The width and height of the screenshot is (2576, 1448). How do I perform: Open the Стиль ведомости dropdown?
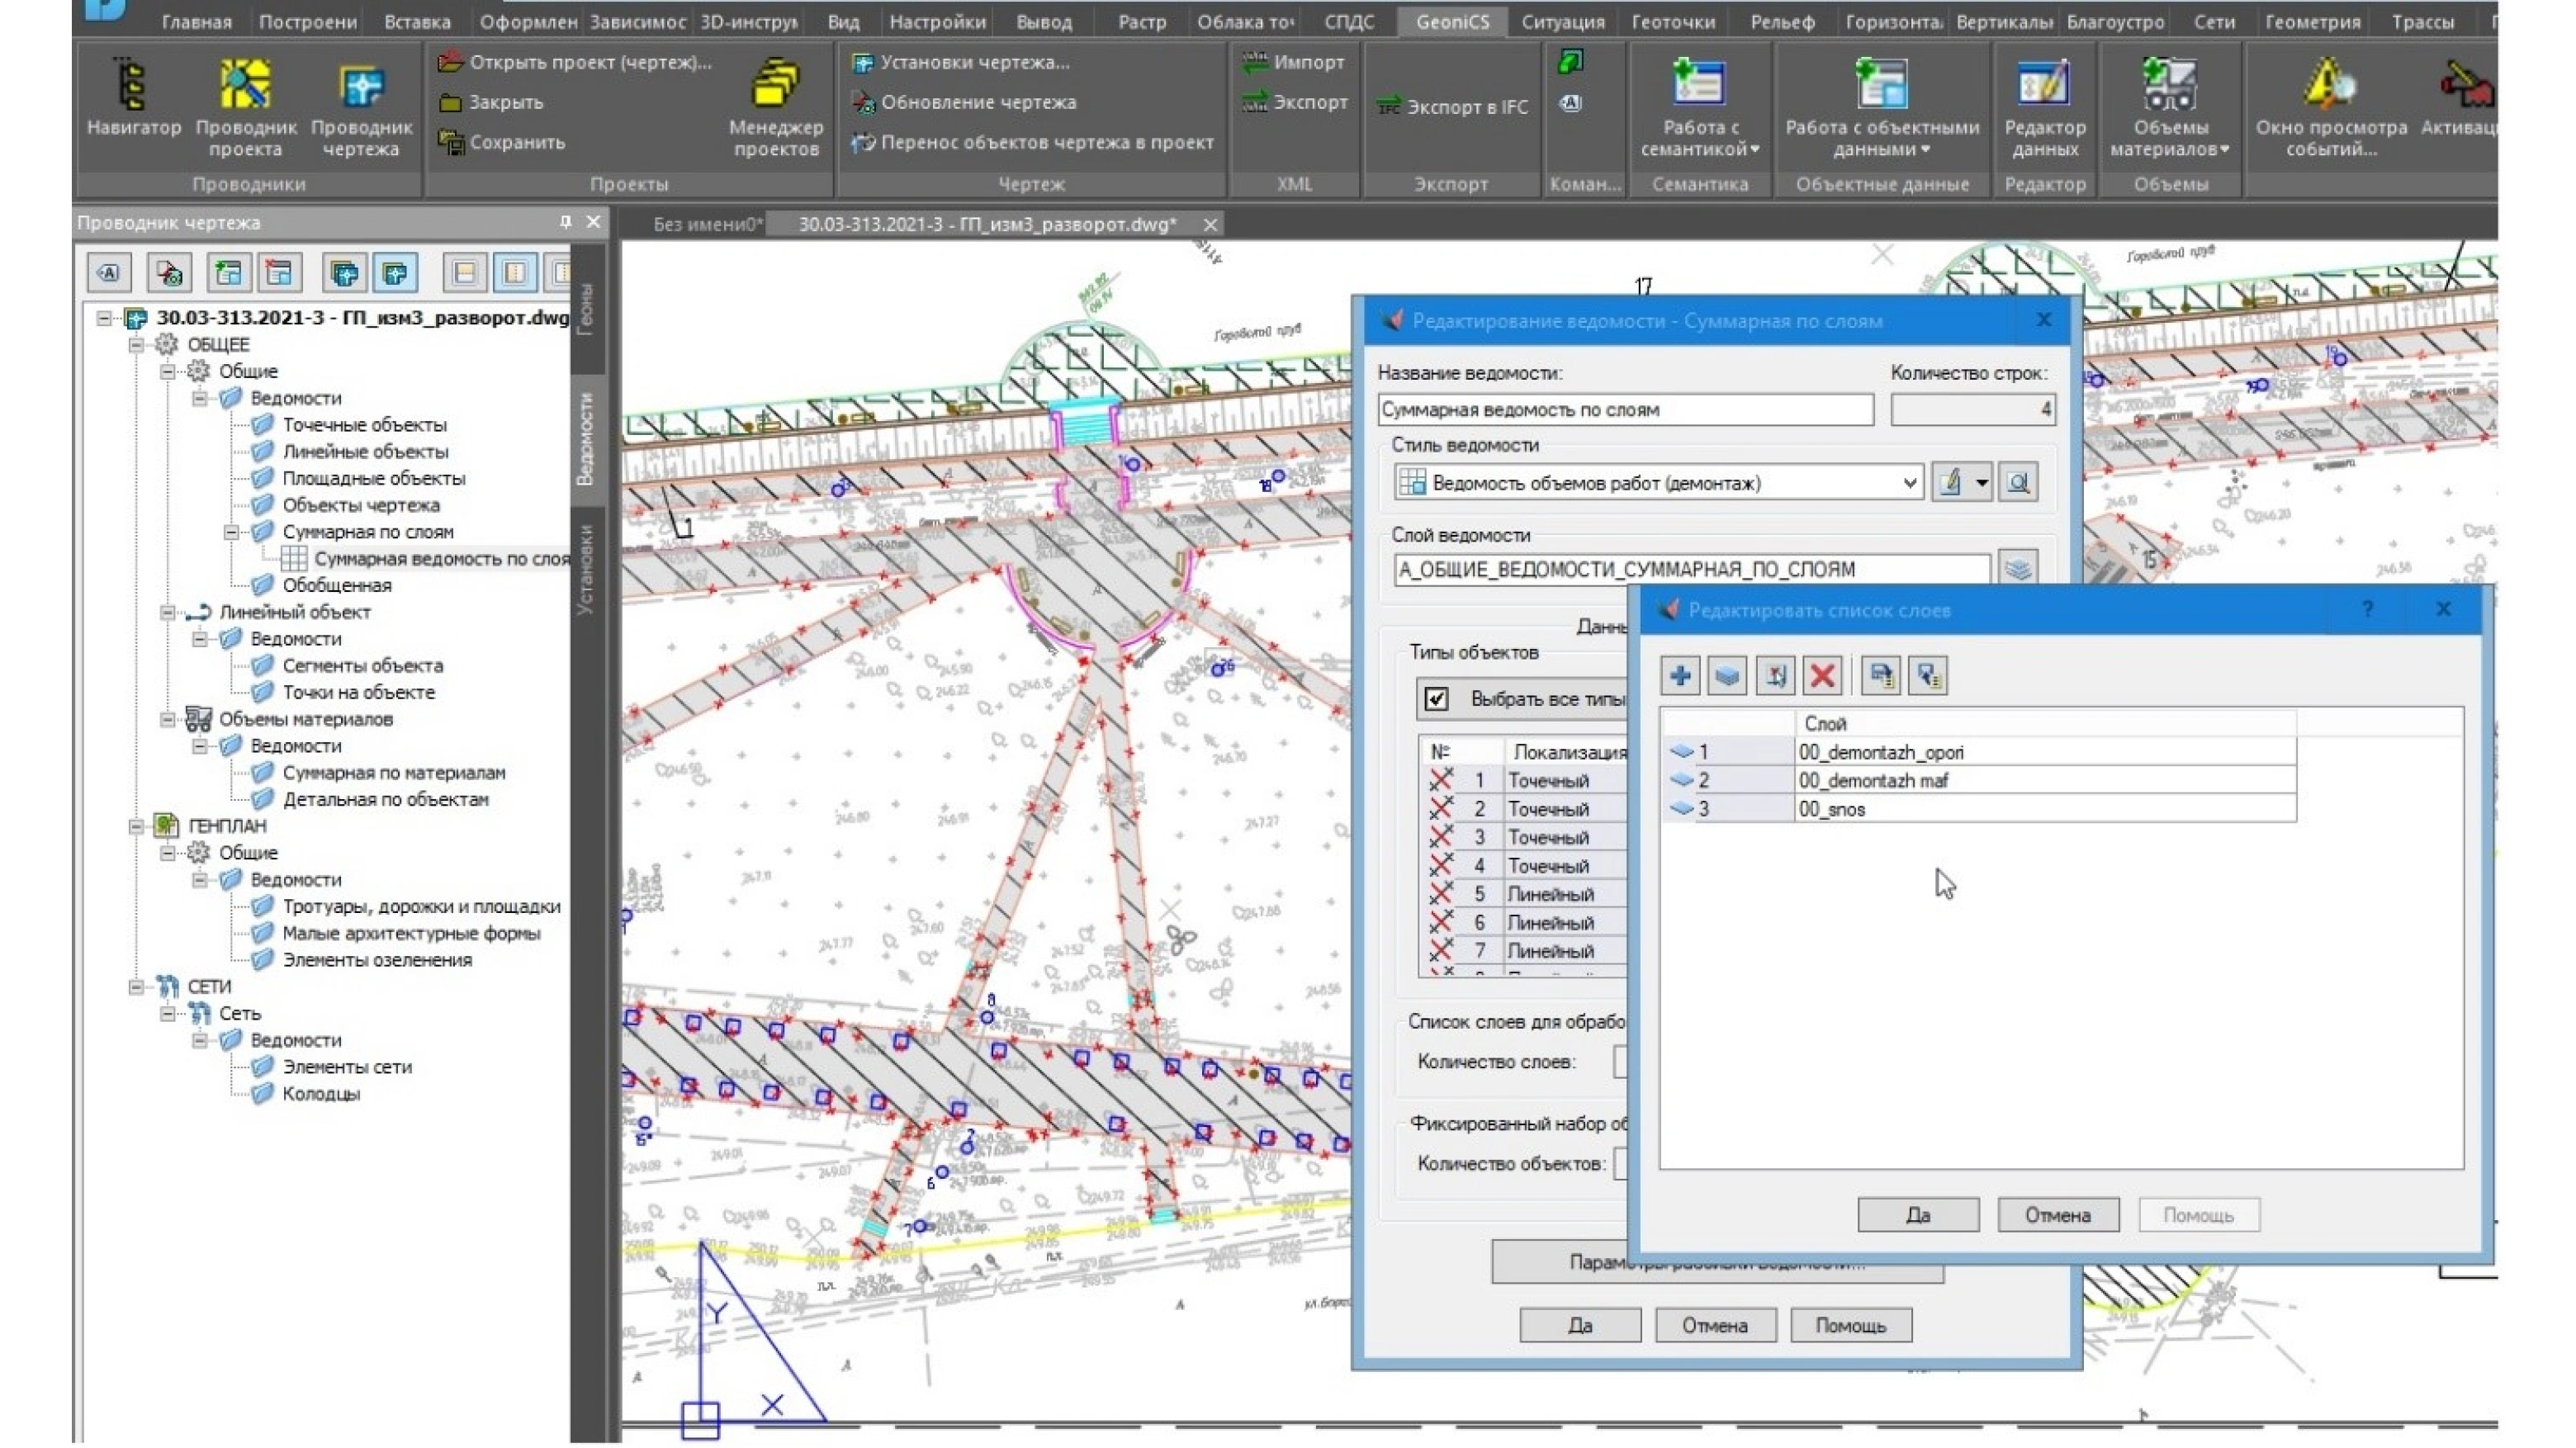pyautogui.click(x=1908, y=483)
